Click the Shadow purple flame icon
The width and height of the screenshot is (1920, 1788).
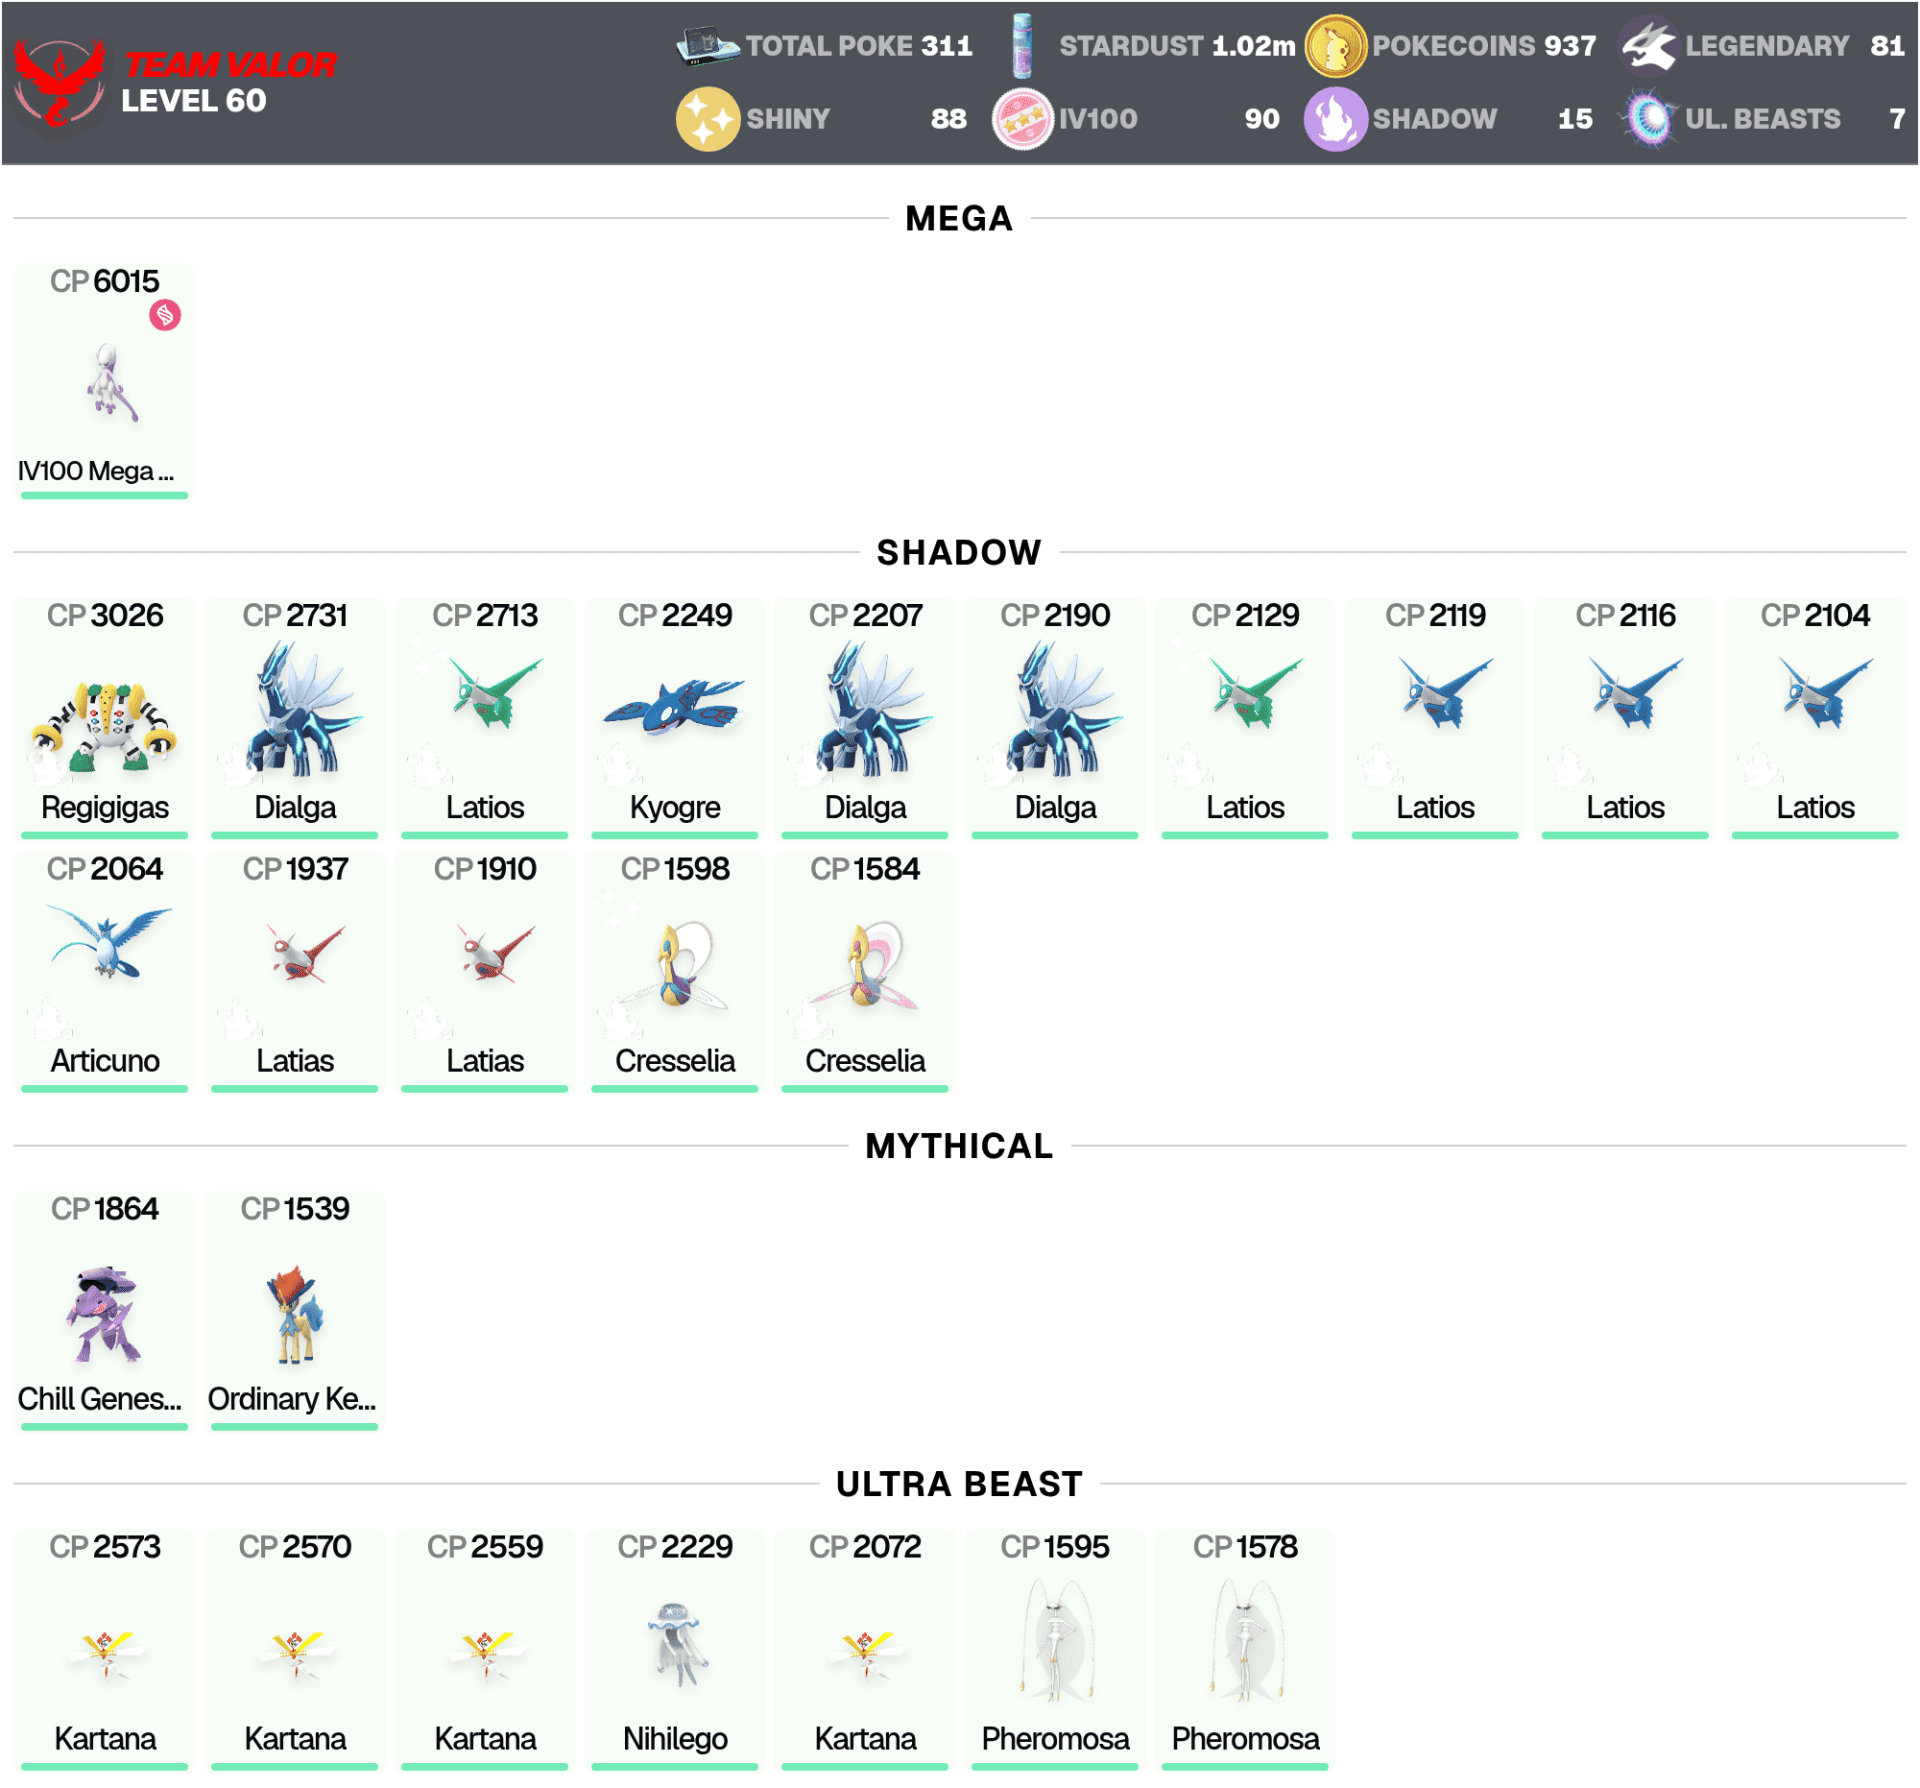(x=1335, y=119)
